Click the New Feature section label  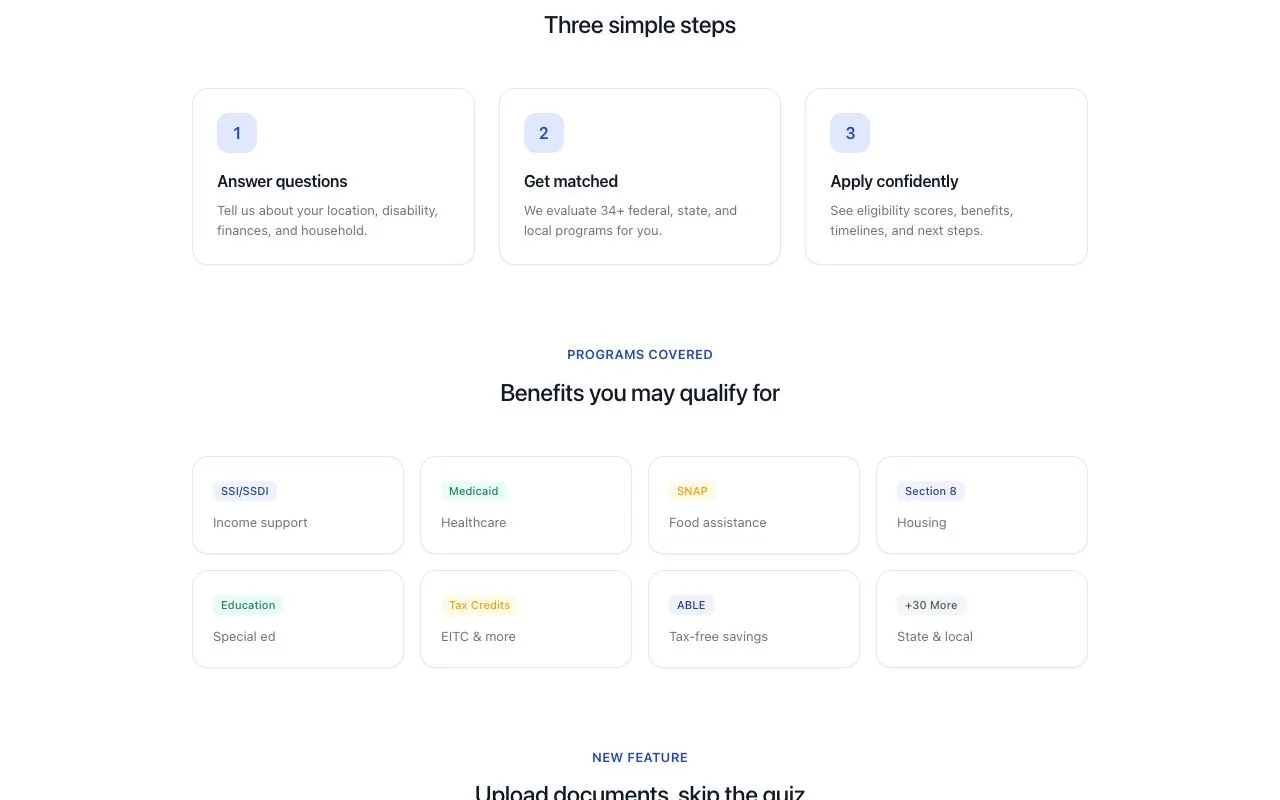(x=640, y=758)
